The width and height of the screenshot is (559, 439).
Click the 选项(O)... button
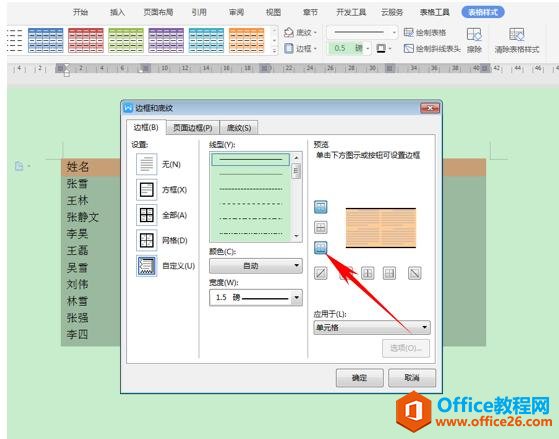[406, 348]
